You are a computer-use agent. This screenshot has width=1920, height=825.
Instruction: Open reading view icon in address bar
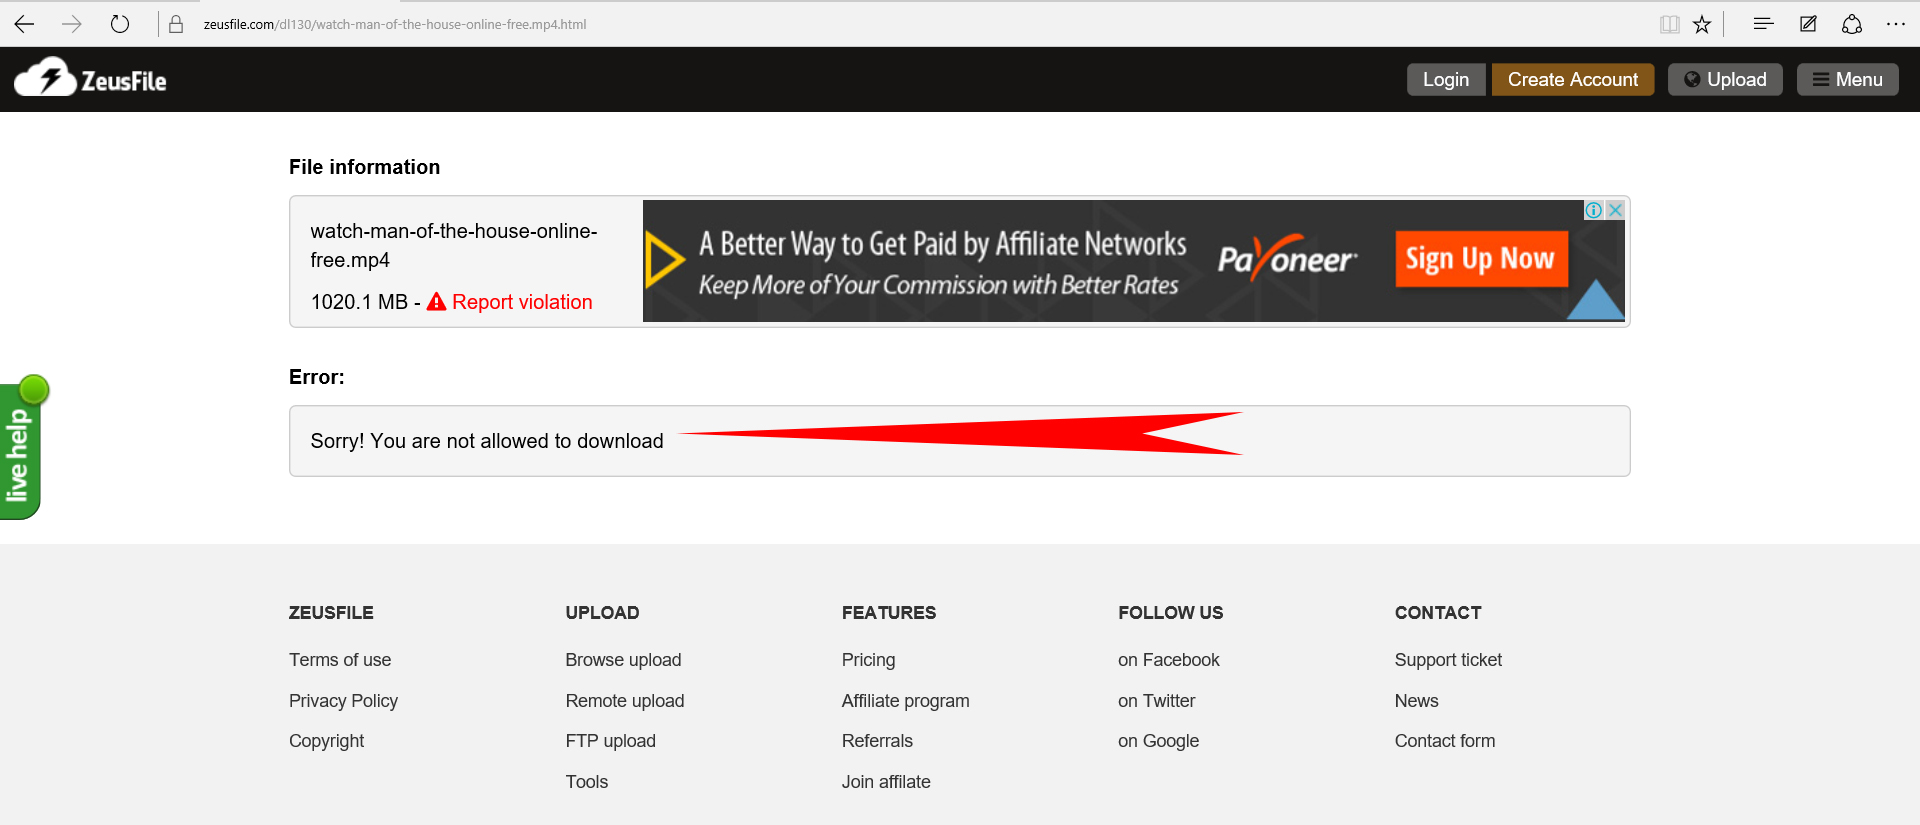pos(1669,24)
